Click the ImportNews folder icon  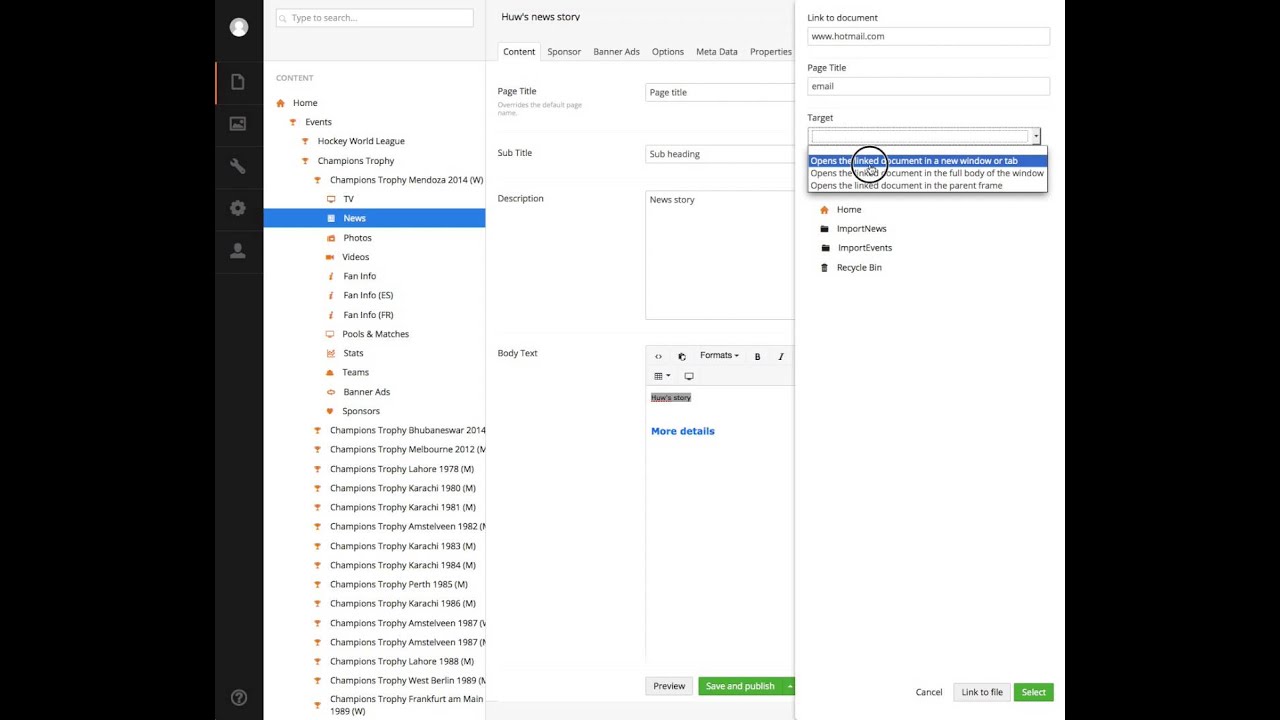pyautogui.click(x=824, y=229)
